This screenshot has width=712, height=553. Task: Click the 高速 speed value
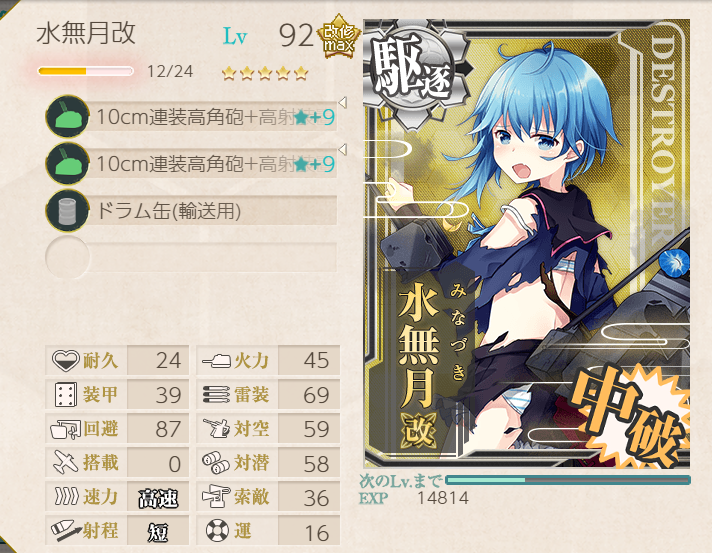tap(158, 498)
